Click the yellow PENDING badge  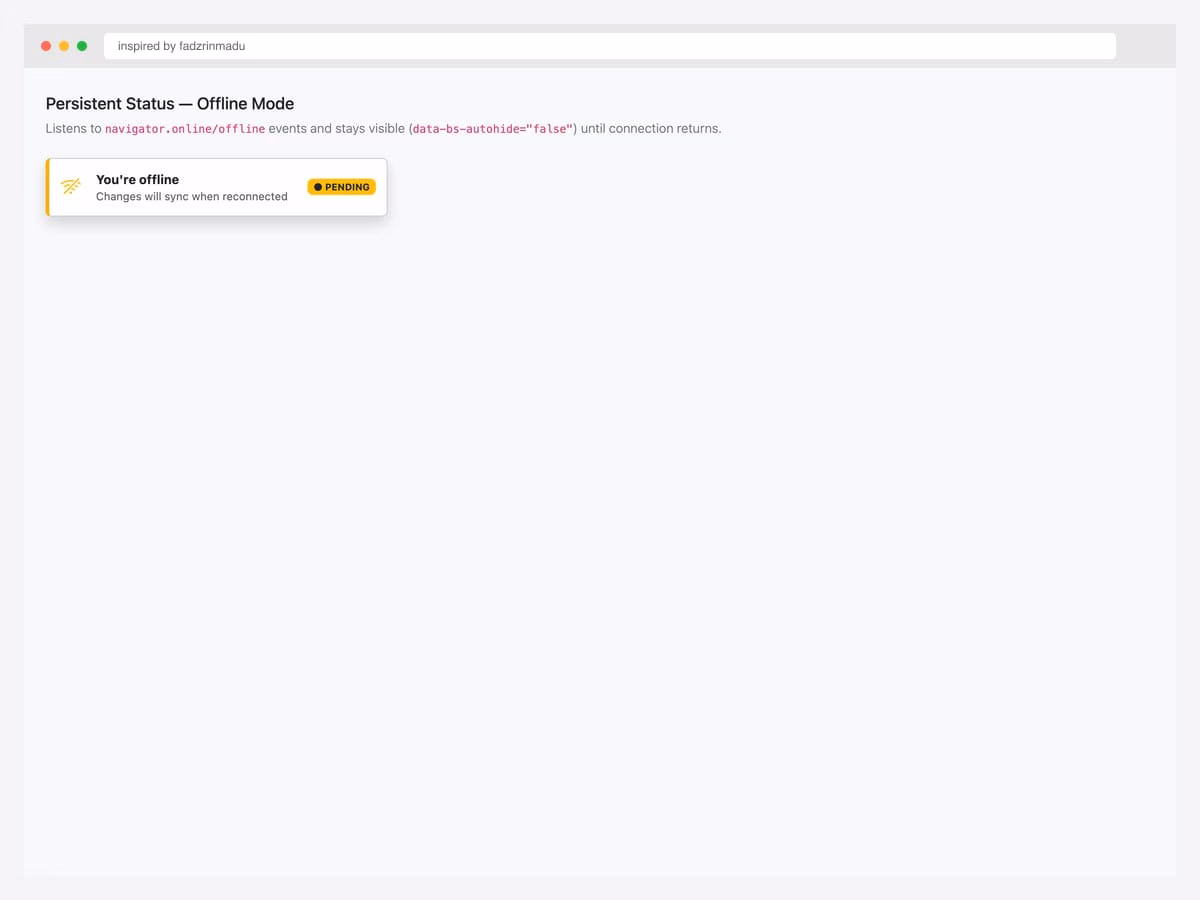(341, 187)
